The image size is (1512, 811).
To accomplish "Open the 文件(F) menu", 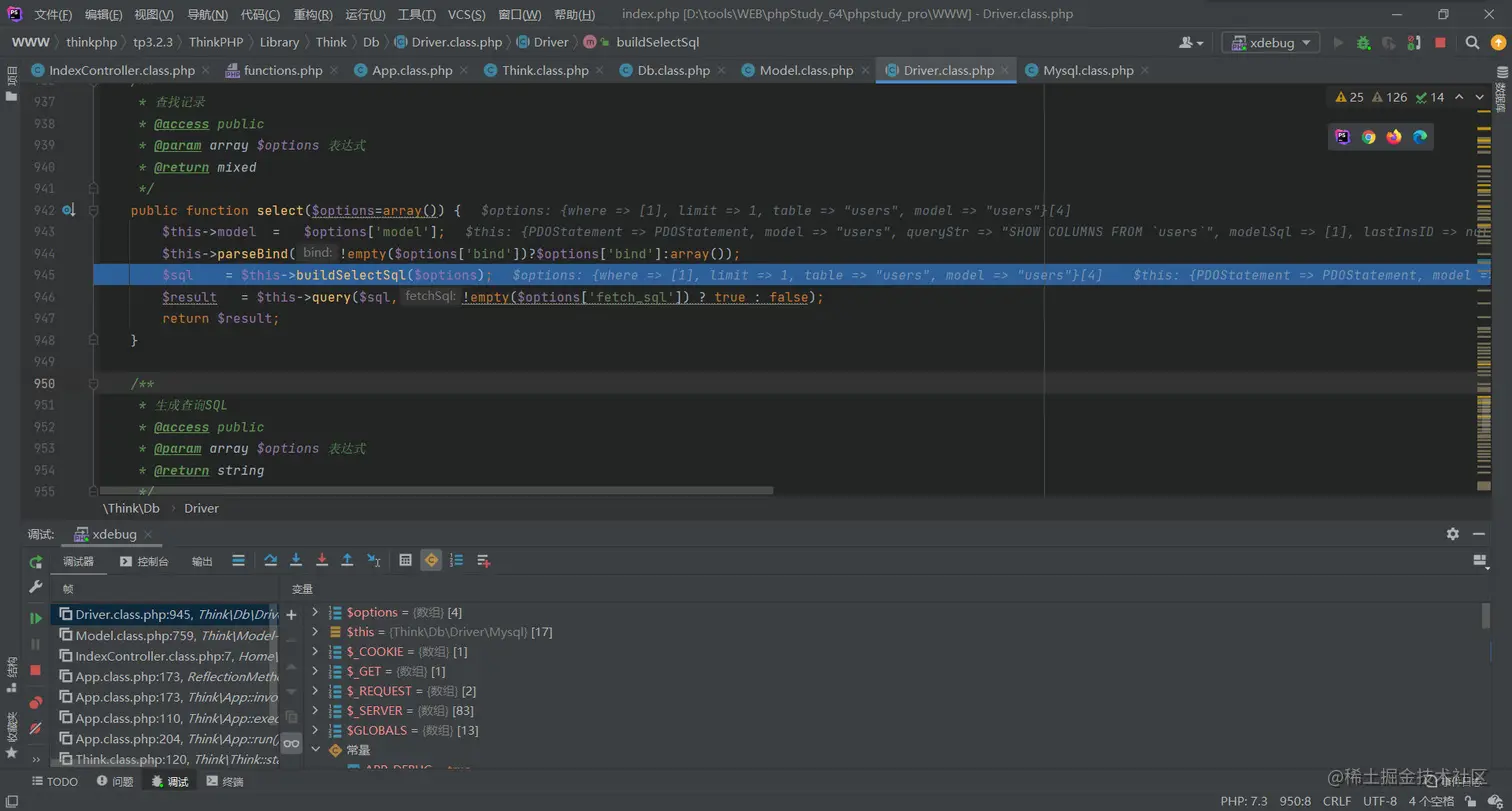I will (53, 15).
